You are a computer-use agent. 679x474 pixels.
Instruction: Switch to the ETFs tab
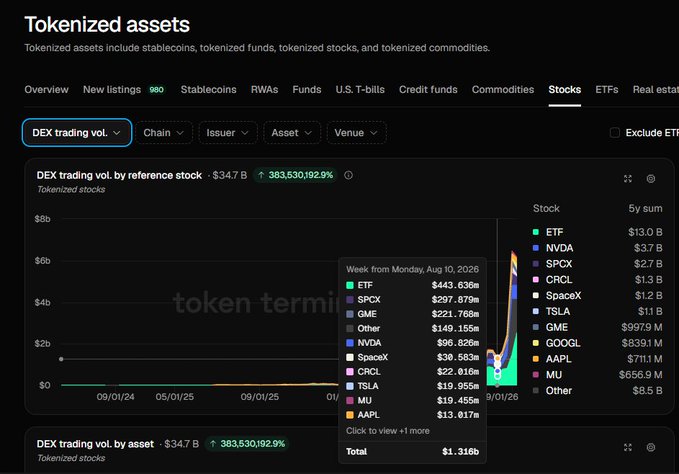tap(606, 90)
